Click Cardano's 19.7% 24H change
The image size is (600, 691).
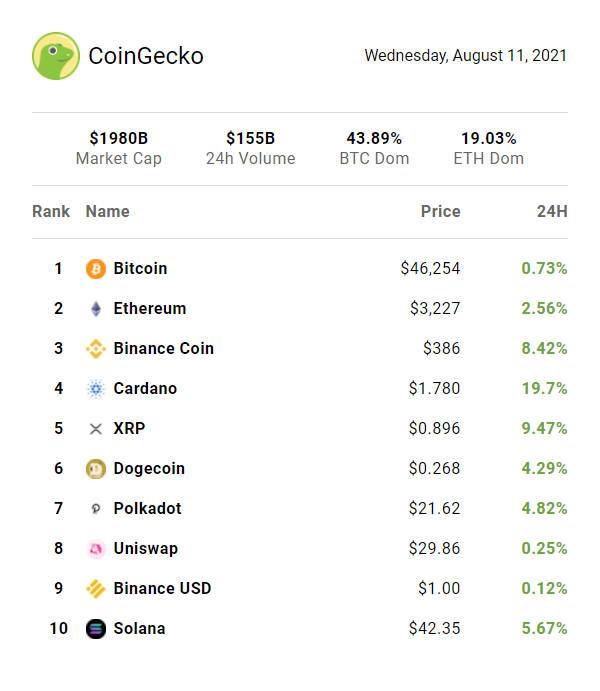[x=544, y=389]
